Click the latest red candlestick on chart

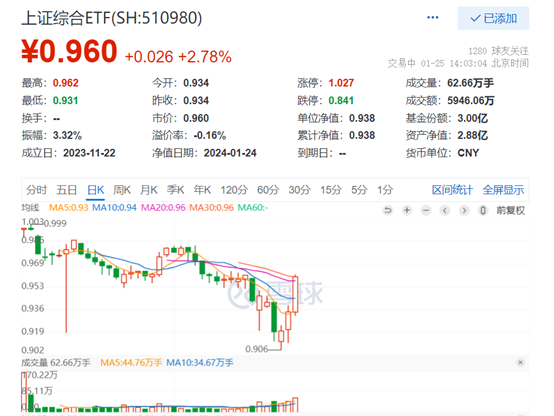tap(295, 294)
